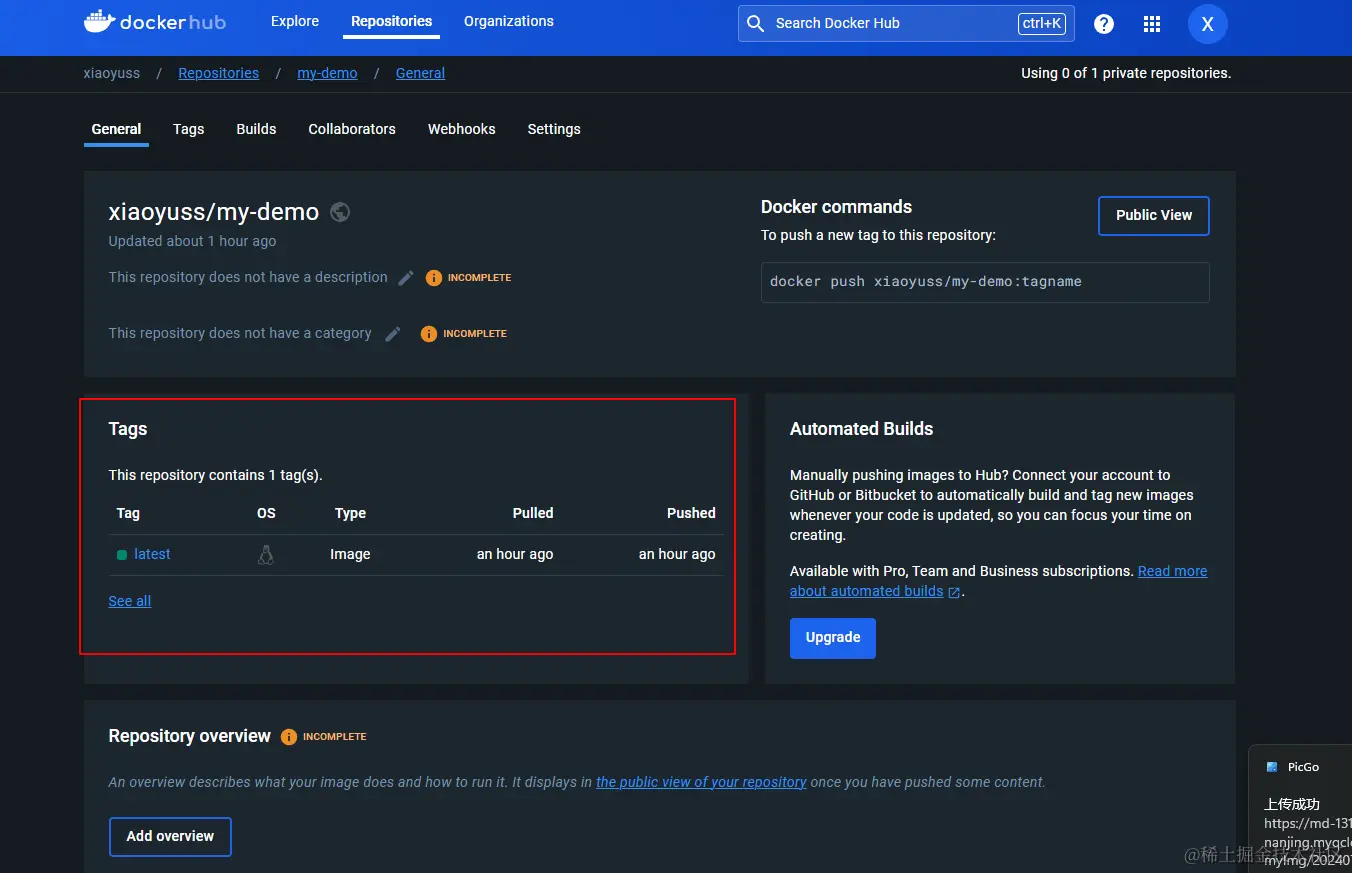Edit the repository description pencil icon
This screenshot has width=1352, height=873.
tap(406, 278)
